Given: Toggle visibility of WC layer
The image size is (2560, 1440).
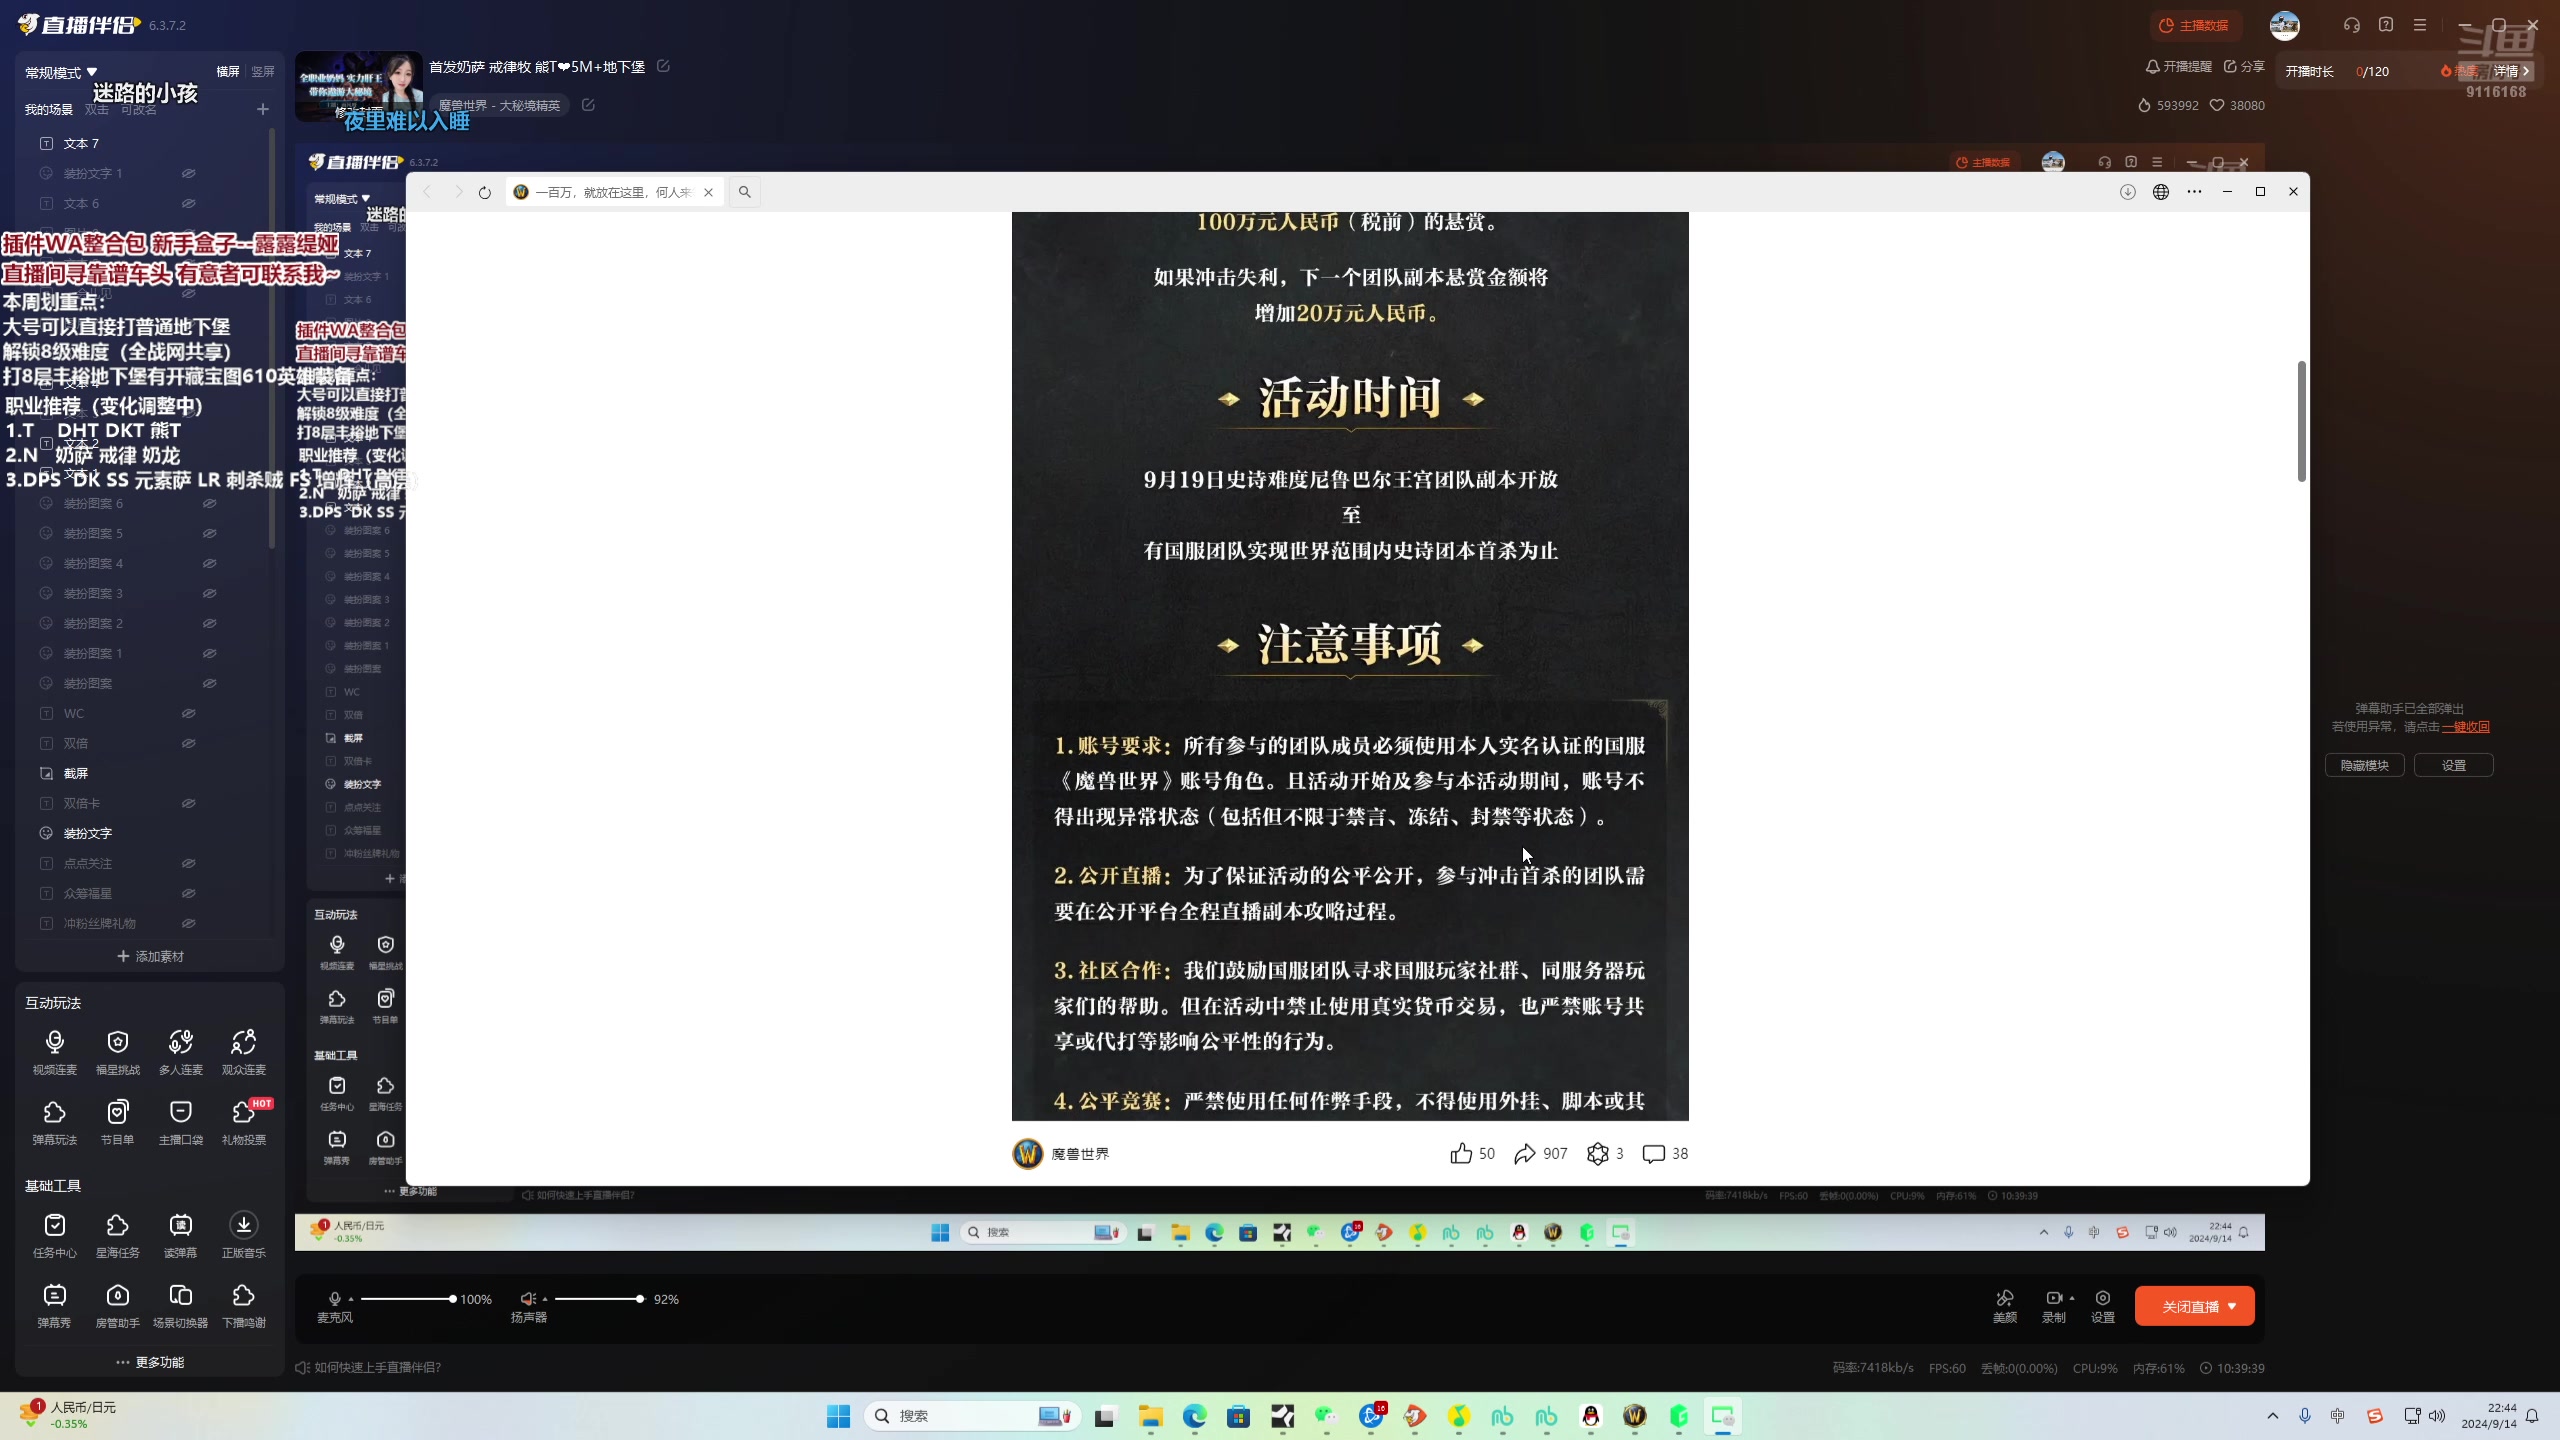Looking at the screenshot, I should [188, 713].
